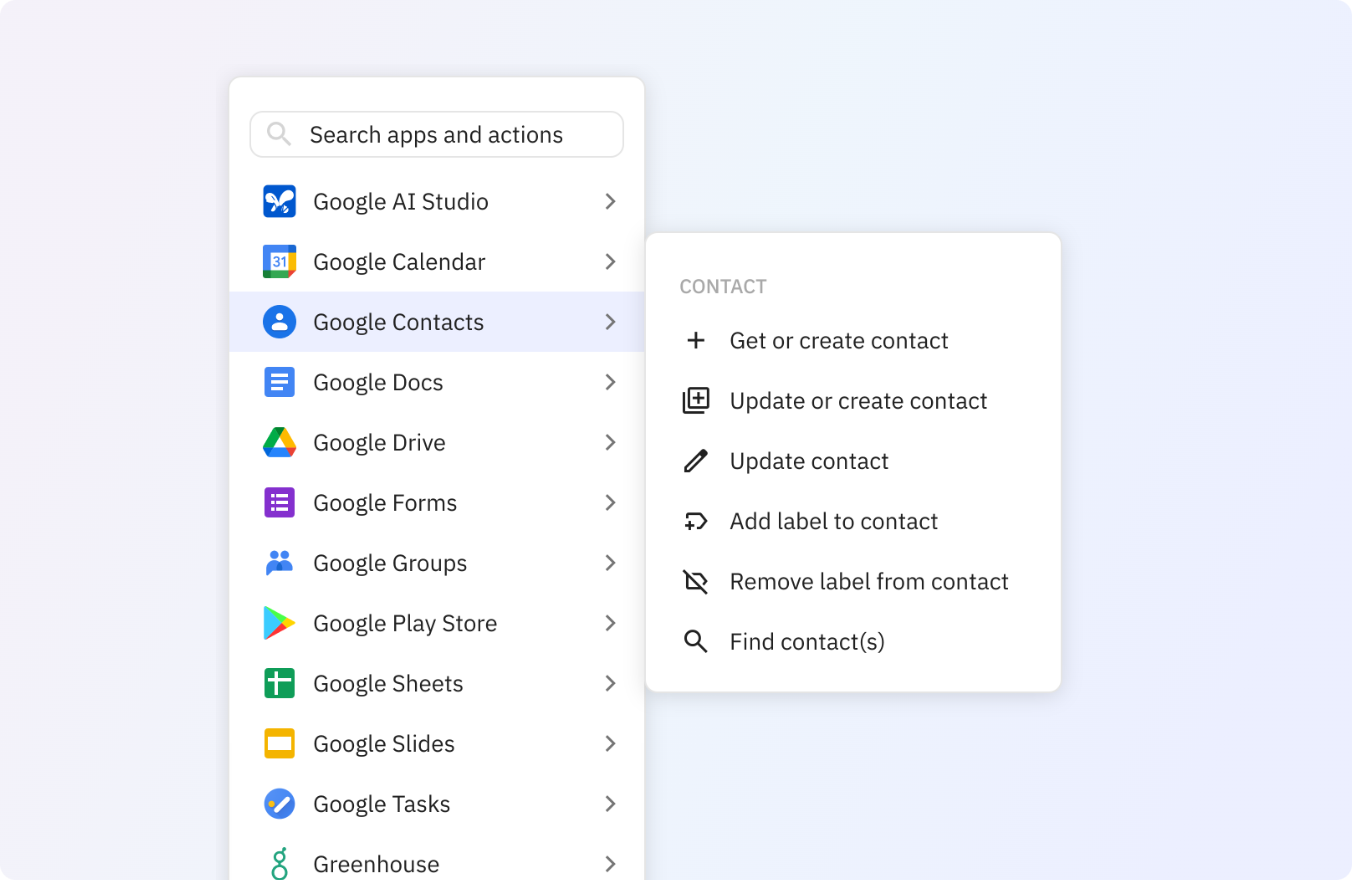The image size is (1352, 880).
Task: Expand the Google Calendar chevron
Action: (610, 262)
